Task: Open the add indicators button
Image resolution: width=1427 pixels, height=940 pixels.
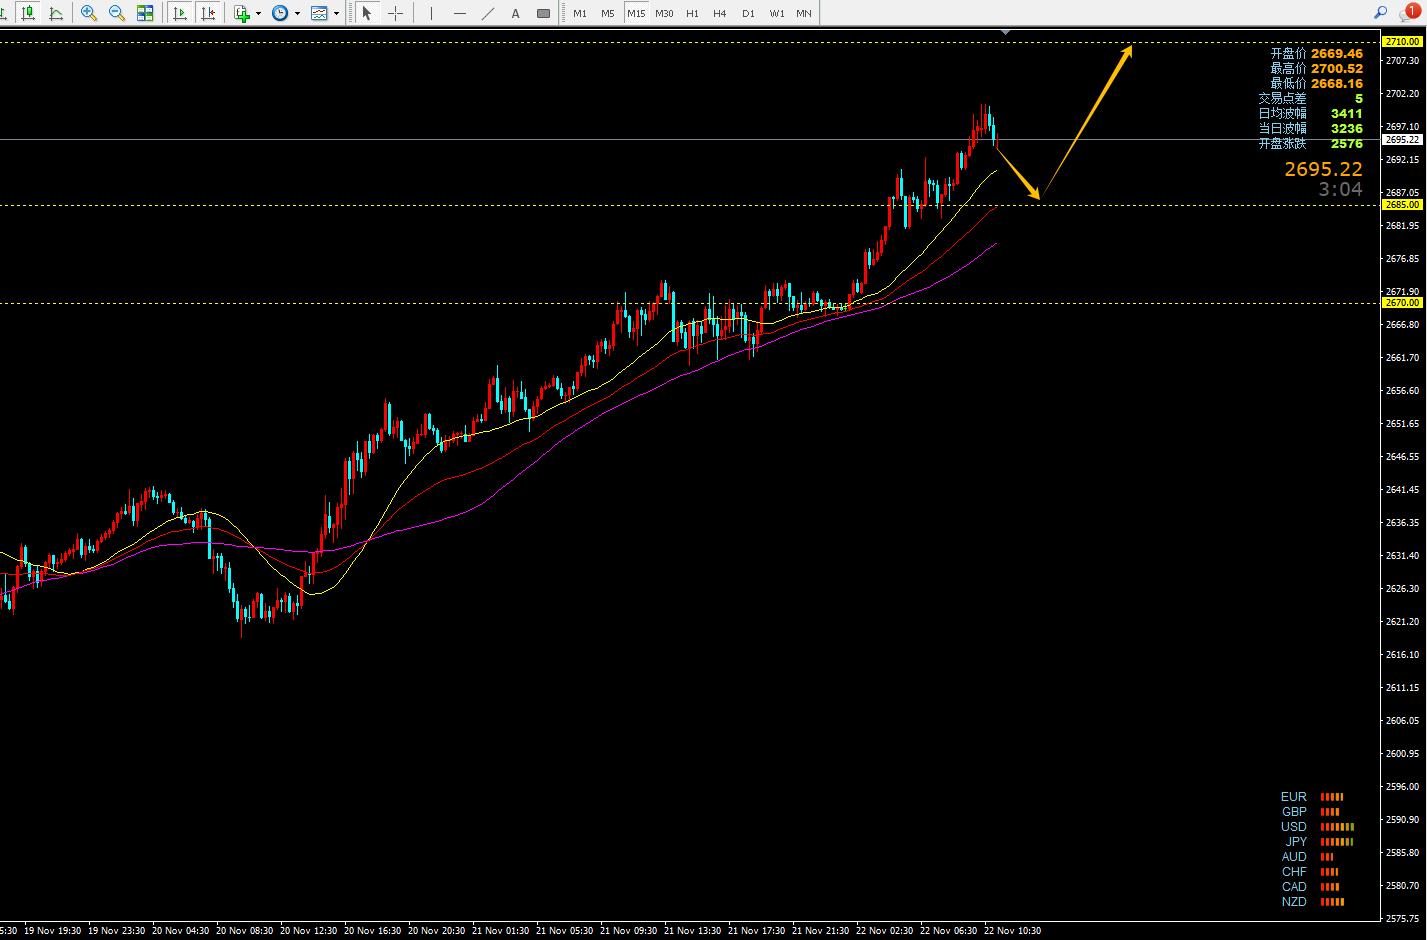Action: (x=242, y=13)
